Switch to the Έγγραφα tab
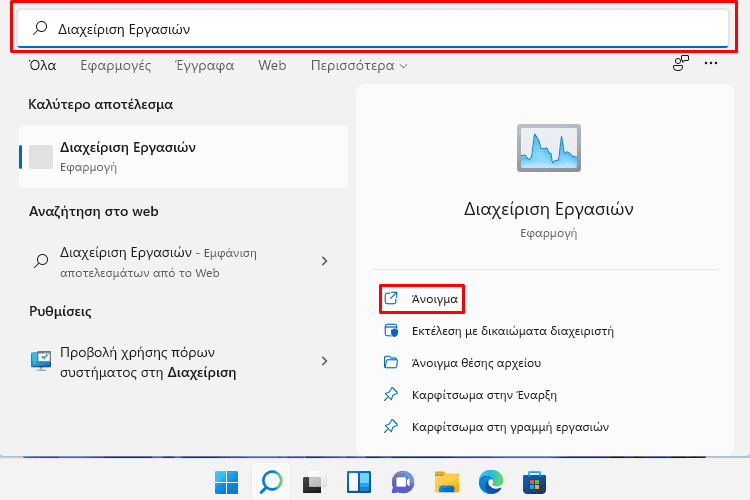This screenshot has height=500, width=750. (204, 65)
